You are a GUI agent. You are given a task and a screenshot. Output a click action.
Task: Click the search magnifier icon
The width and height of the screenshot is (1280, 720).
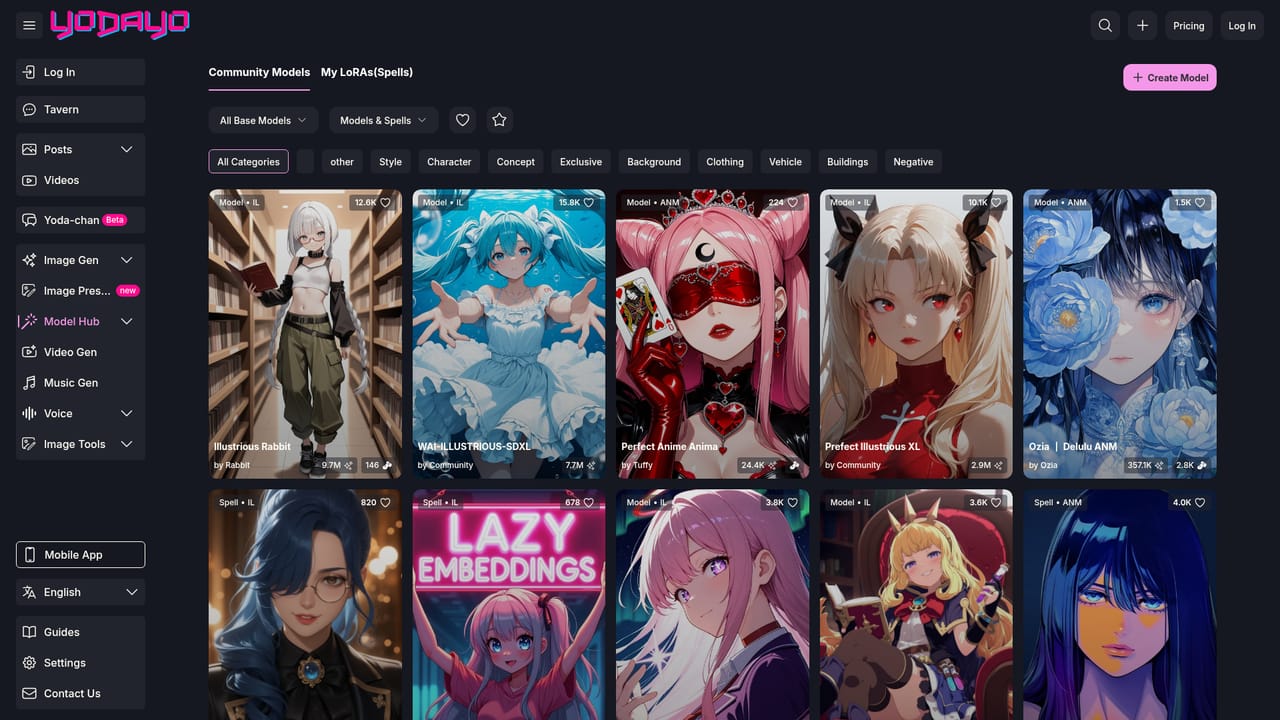pos(1105,25)
